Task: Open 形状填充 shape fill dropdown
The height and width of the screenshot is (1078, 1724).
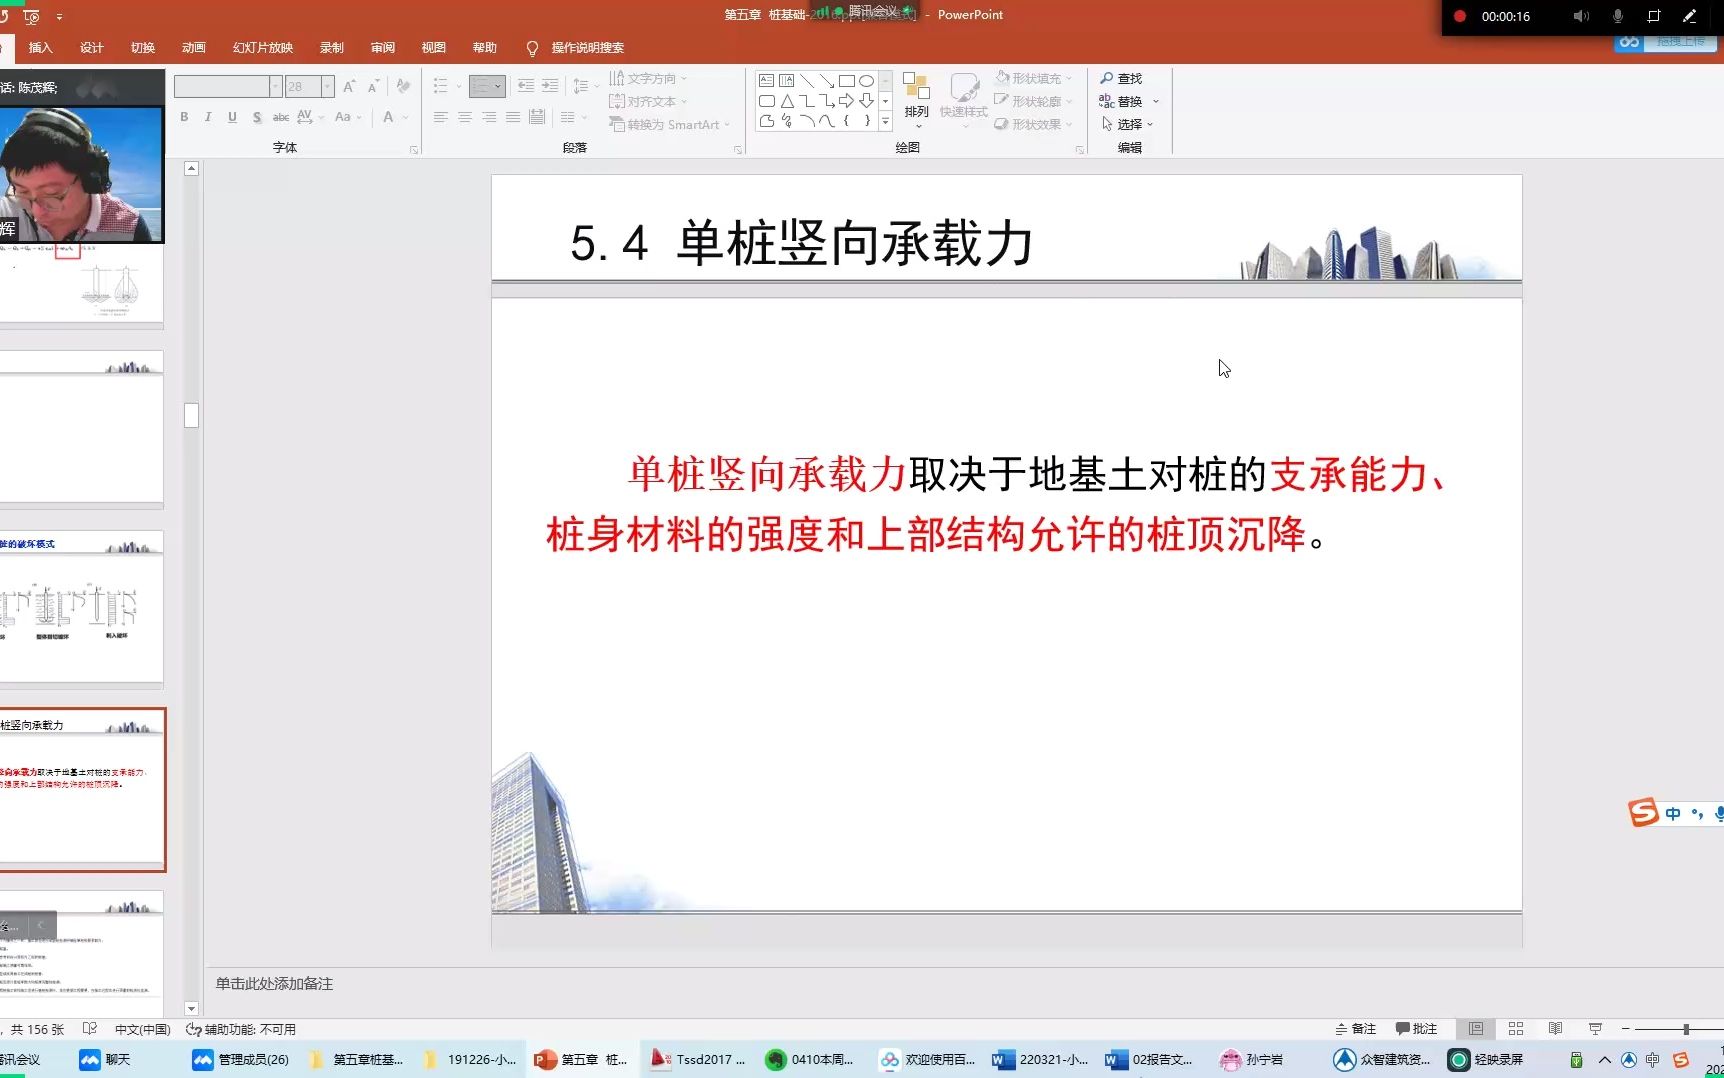Action: [x=1033, y=78]
